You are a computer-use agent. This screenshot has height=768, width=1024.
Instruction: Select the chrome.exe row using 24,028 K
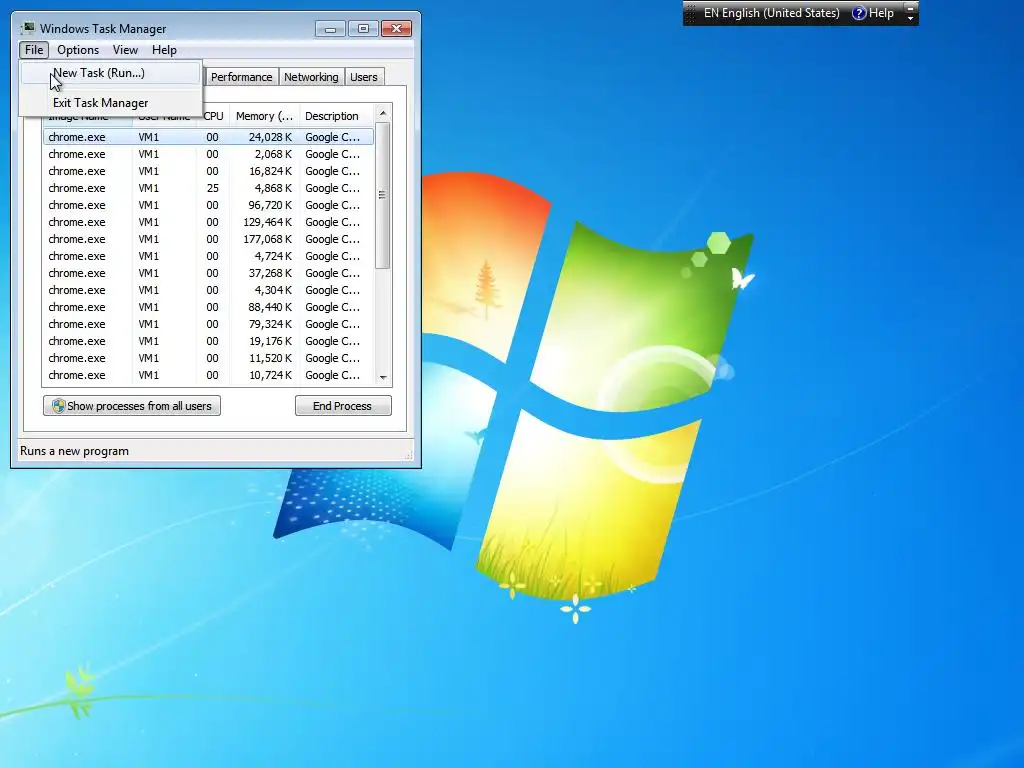[209, 137]
